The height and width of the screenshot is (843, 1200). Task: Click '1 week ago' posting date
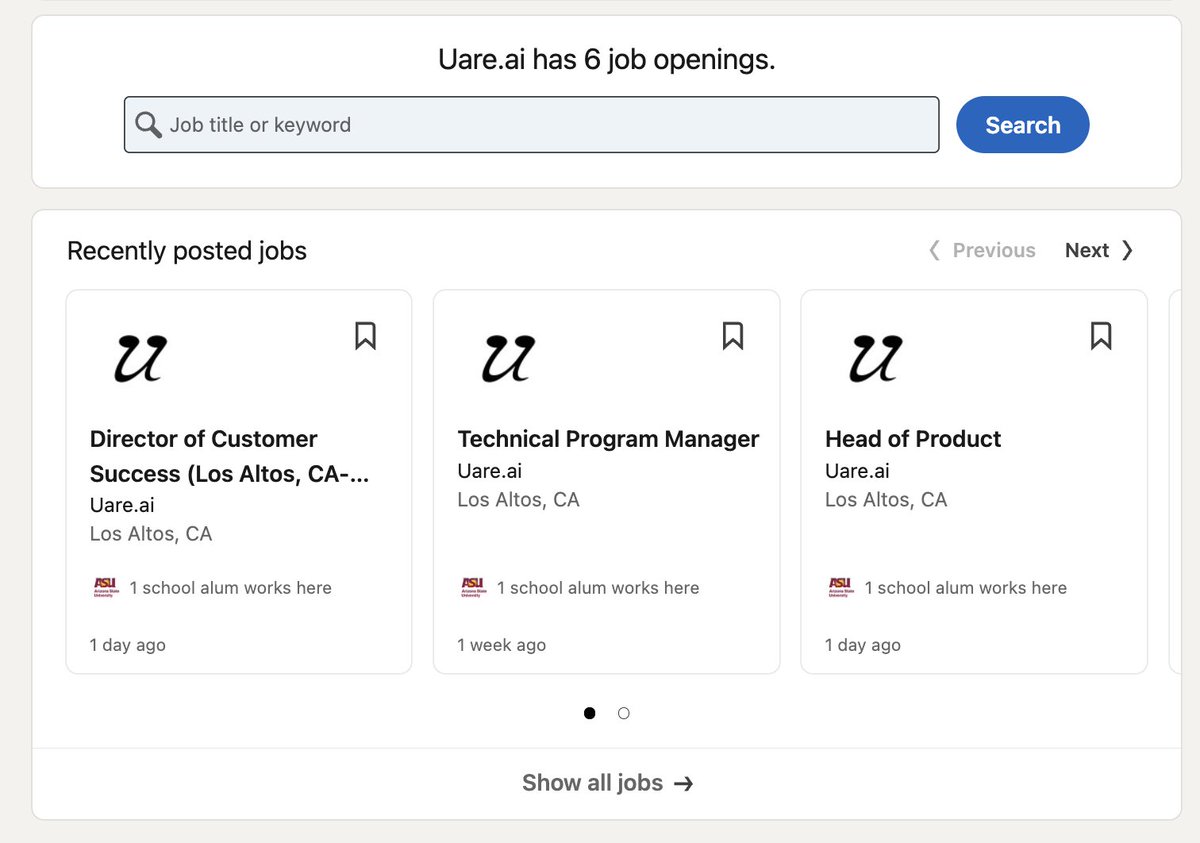pos(502,645)
